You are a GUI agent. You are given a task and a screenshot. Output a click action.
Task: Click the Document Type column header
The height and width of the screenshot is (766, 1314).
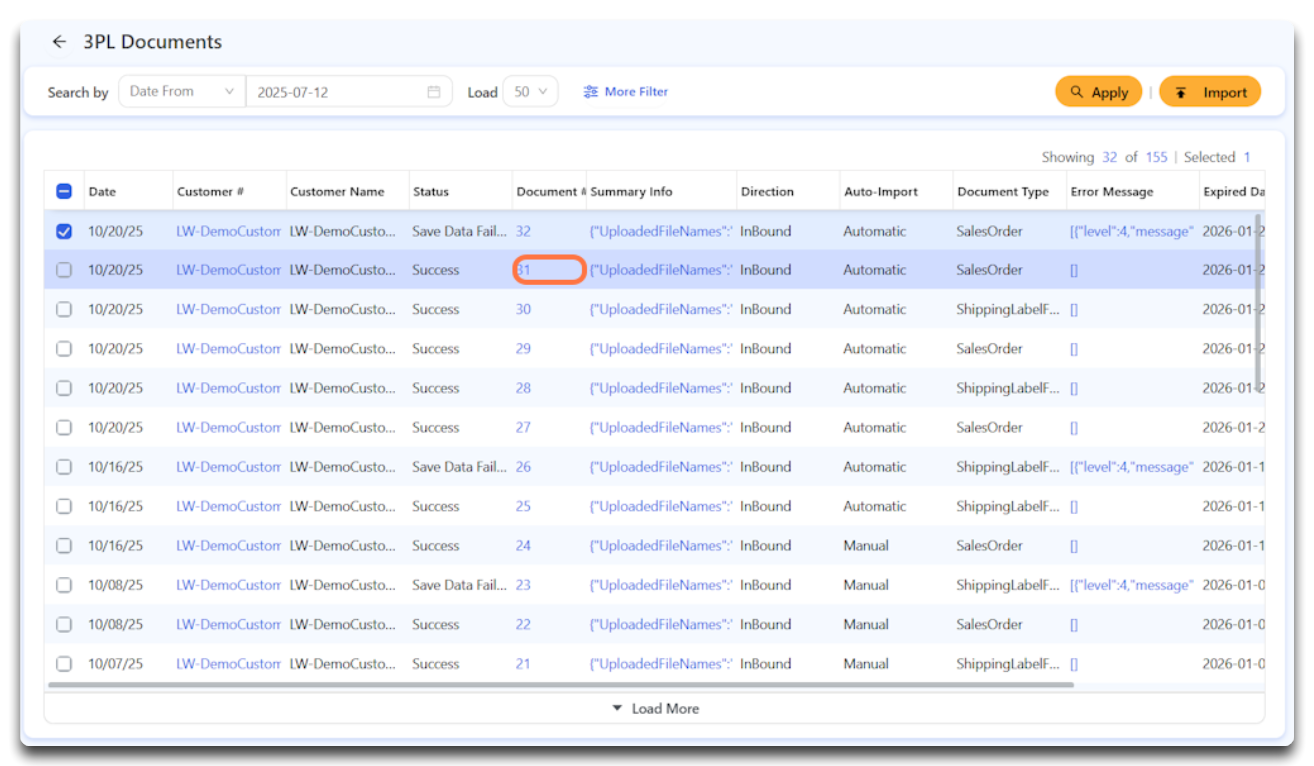coord(1003,192)
